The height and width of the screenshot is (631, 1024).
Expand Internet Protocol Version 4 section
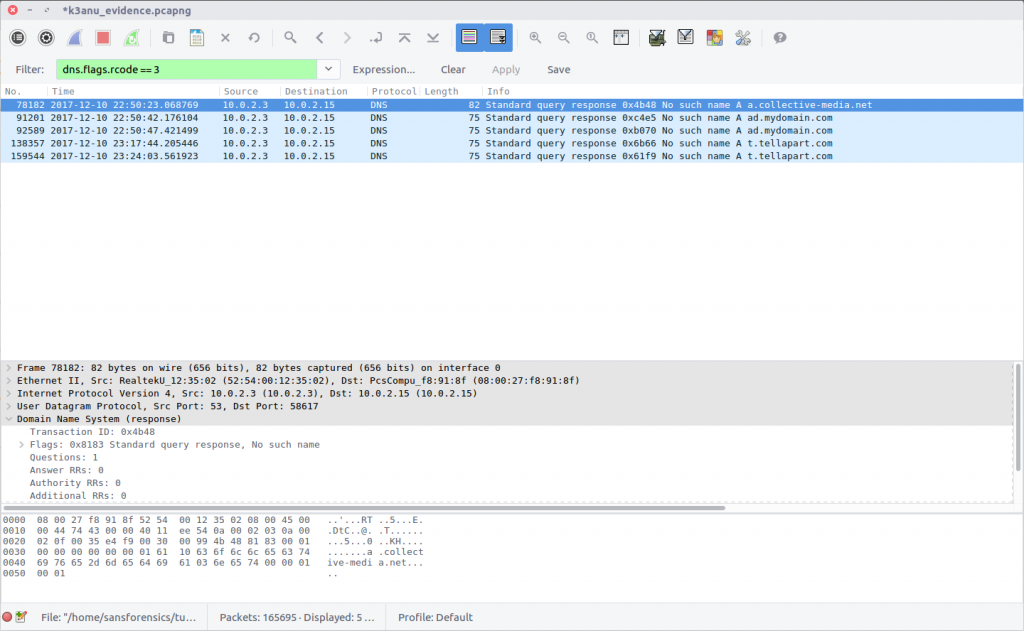click(x=8, y=393)
